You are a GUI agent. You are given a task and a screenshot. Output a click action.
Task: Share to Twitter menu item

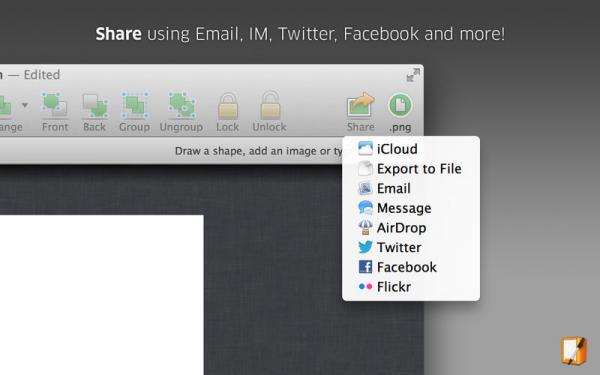[x=411, y=247]
